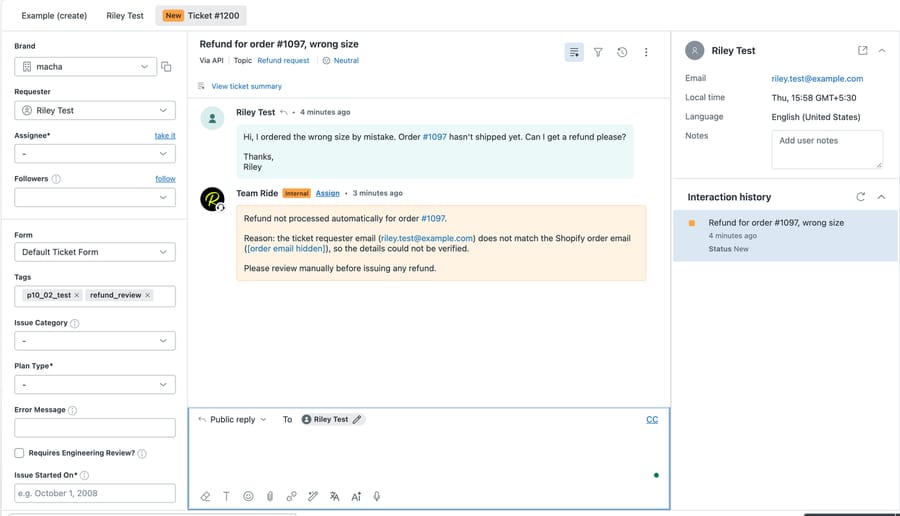This screenshot has width=900, height=516.
Task: Open the AI writing assistant icon
Action: click(356, 496)
